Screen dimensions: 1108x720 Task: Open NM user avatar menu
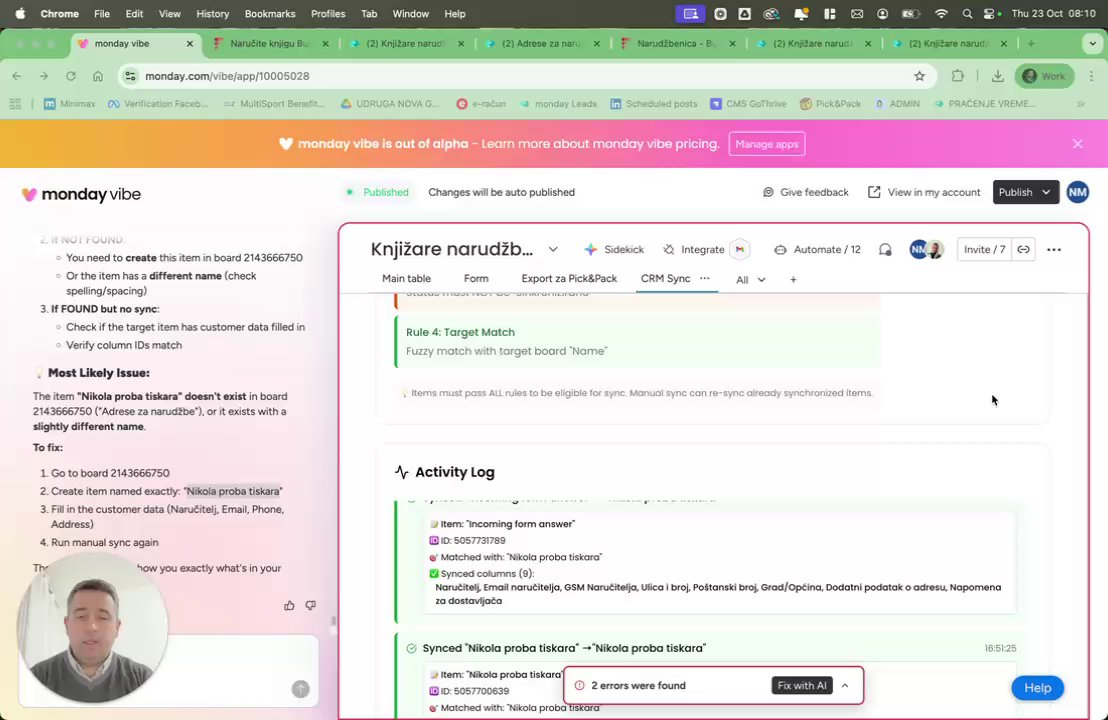(x=1078, y=192)
